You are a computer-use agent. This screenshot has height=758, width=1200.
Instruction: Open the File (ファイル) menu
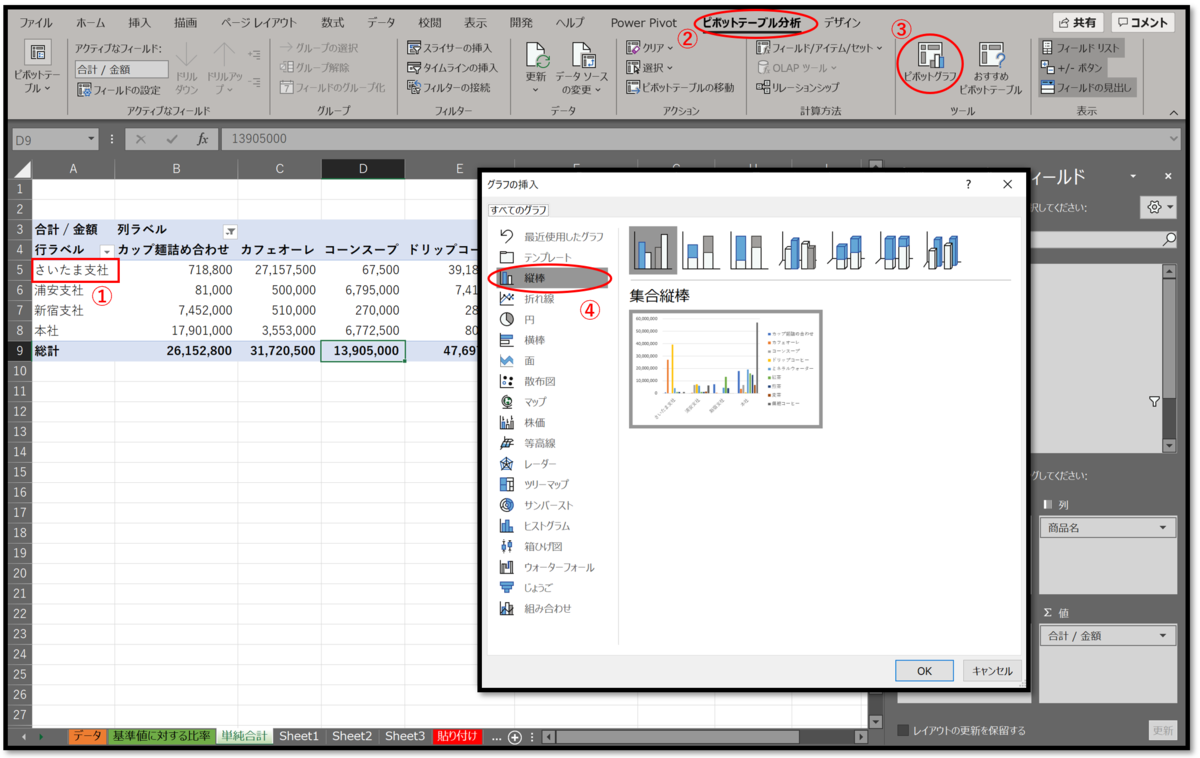[x=36, y=22]
